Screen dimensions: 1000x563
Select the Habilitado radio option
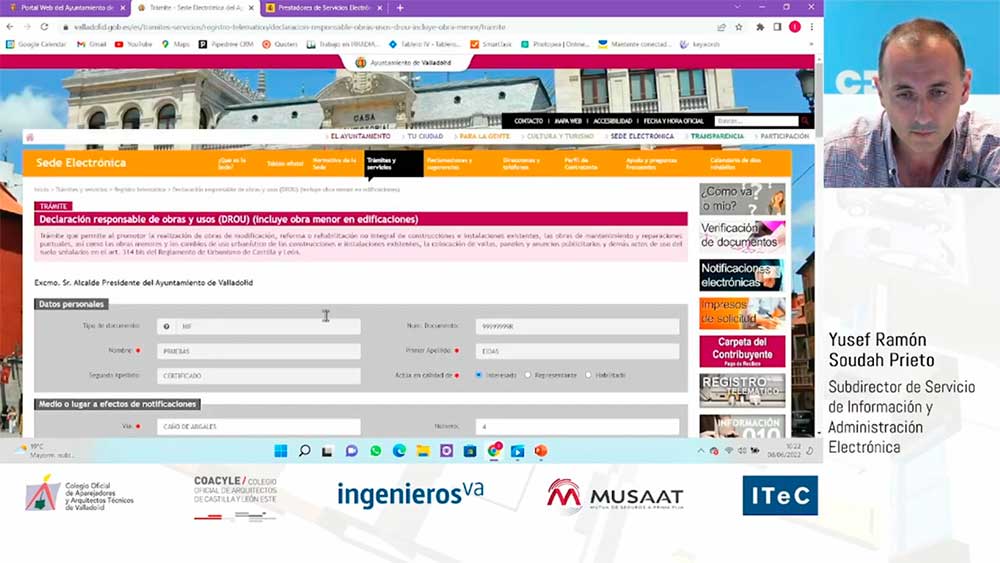click(588, 375)
